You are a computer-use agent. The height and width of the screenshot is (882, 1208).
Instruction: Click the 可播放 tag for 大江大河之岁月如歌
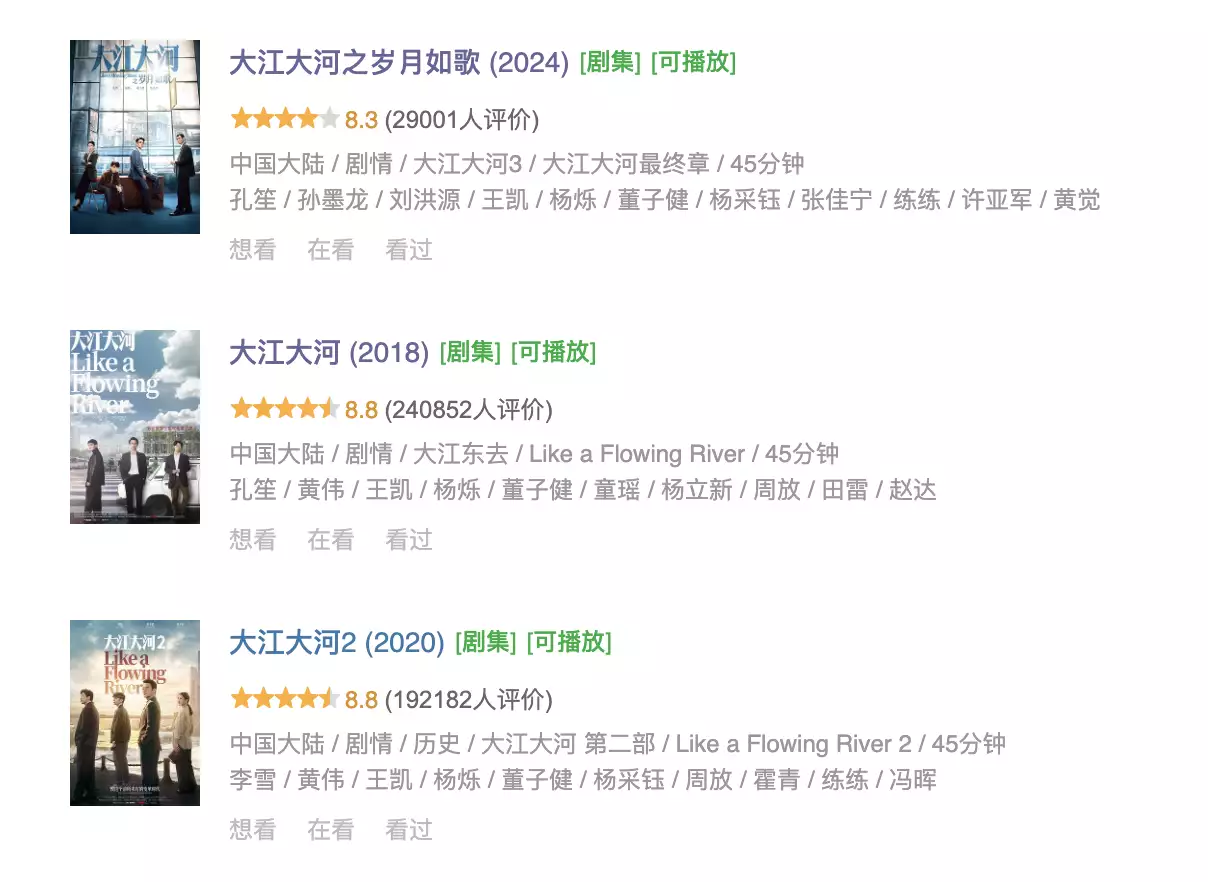pyautogui.click(x=693, y=62)
